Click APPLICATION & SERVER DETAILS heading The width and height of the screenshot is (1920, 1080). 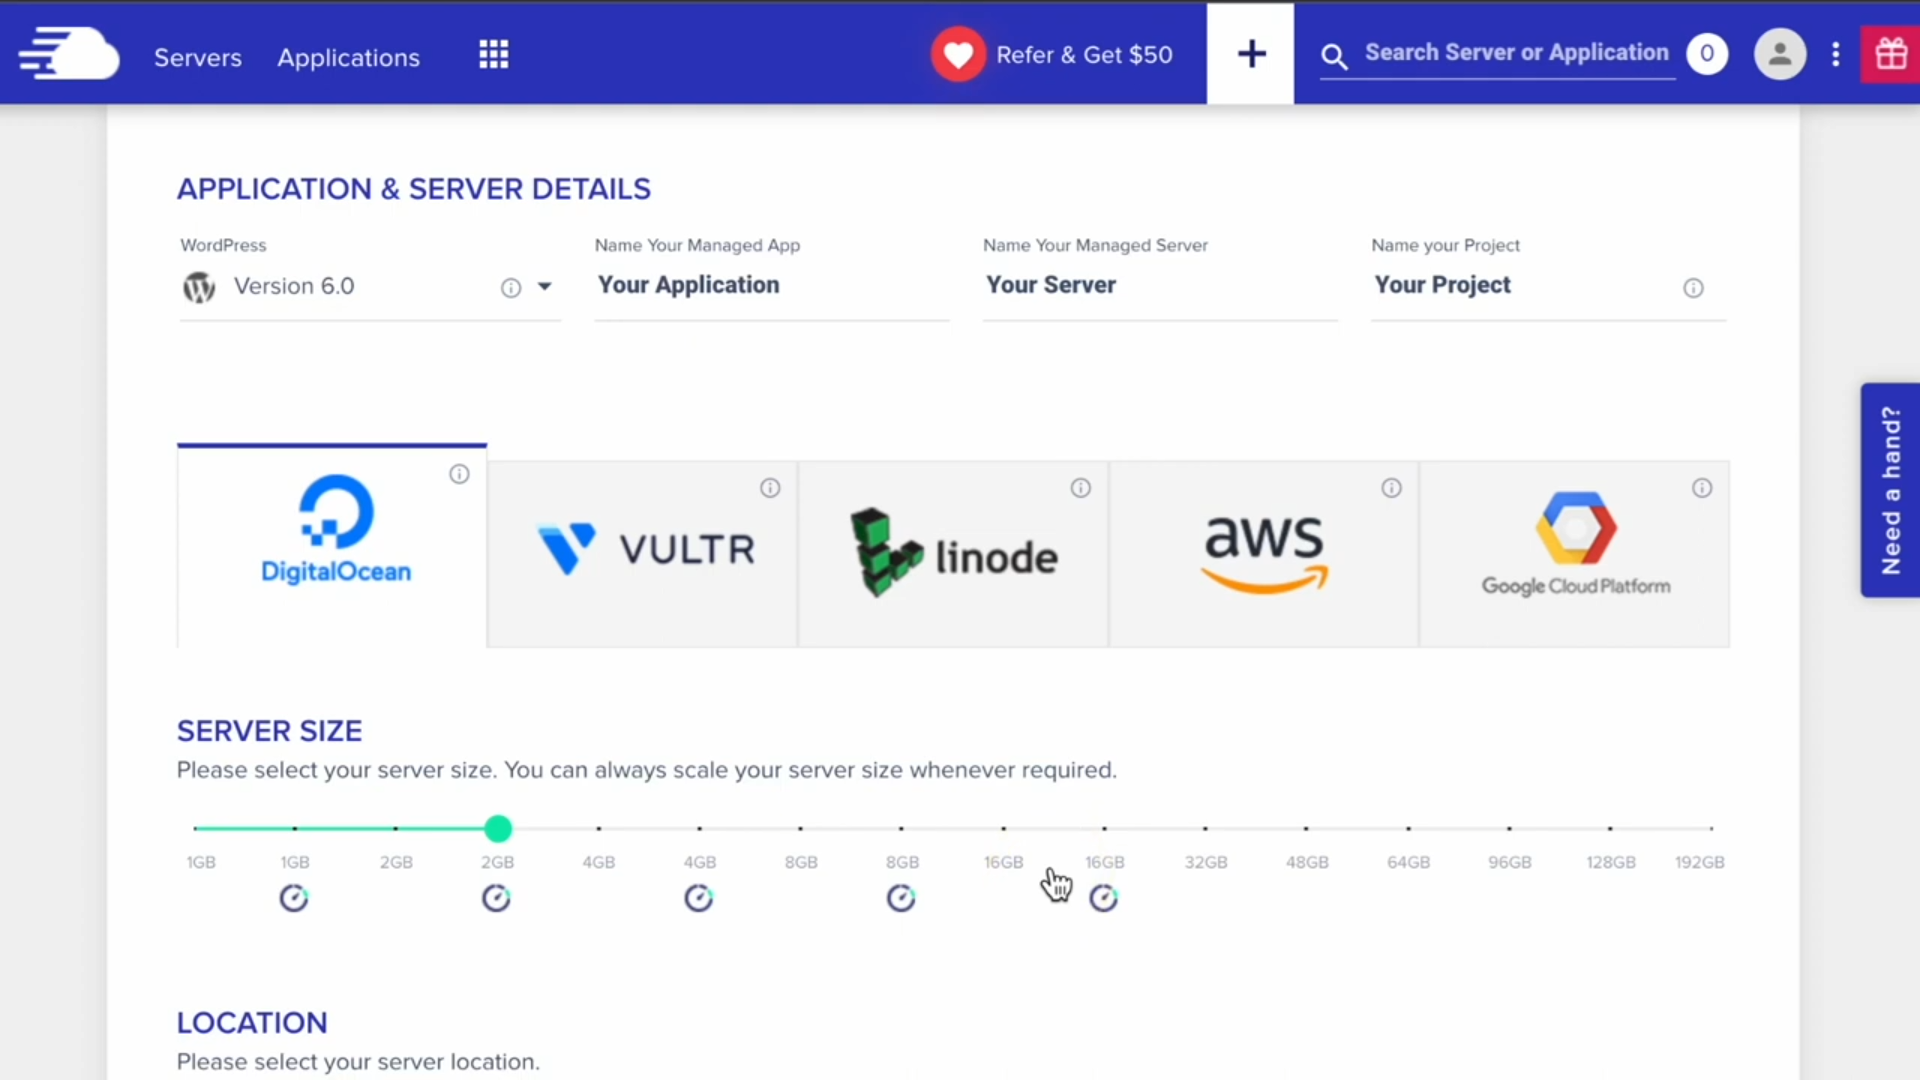414,189
